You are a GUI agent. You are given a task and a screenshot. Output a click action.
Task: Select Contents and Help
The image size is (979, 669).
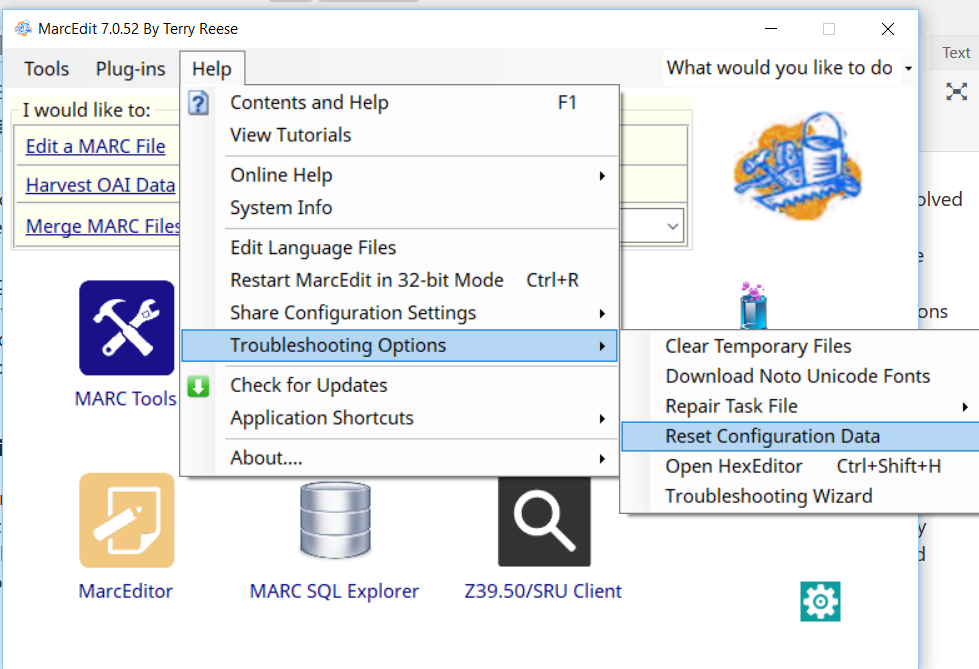(x=400, y=102)
